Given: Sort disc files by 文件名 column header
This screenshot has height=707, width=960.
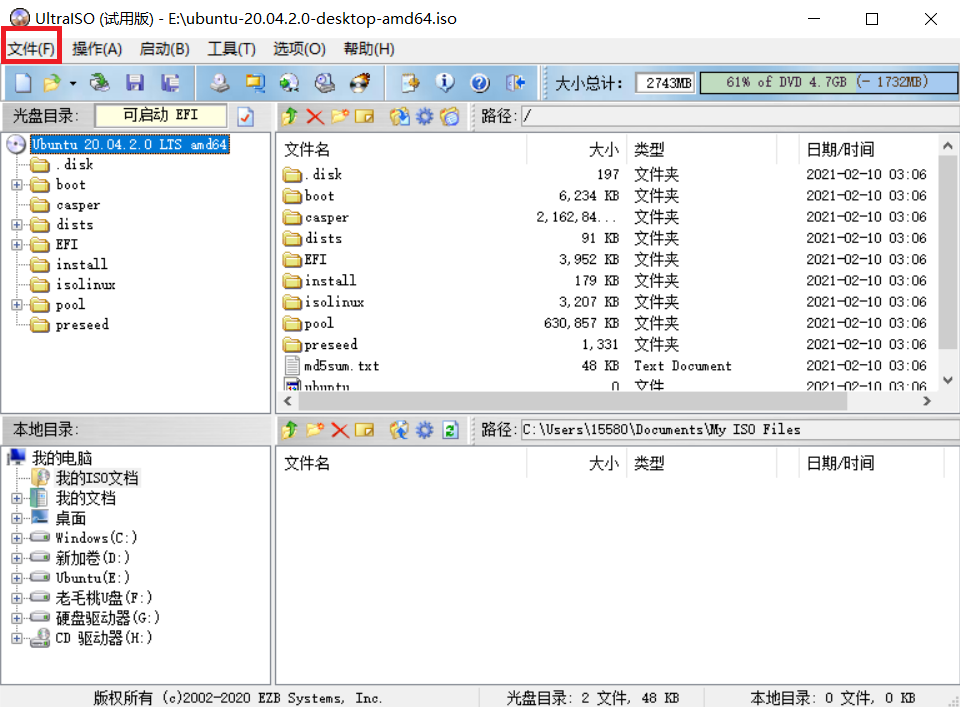Looking at the screenshot, I should 402,149.
